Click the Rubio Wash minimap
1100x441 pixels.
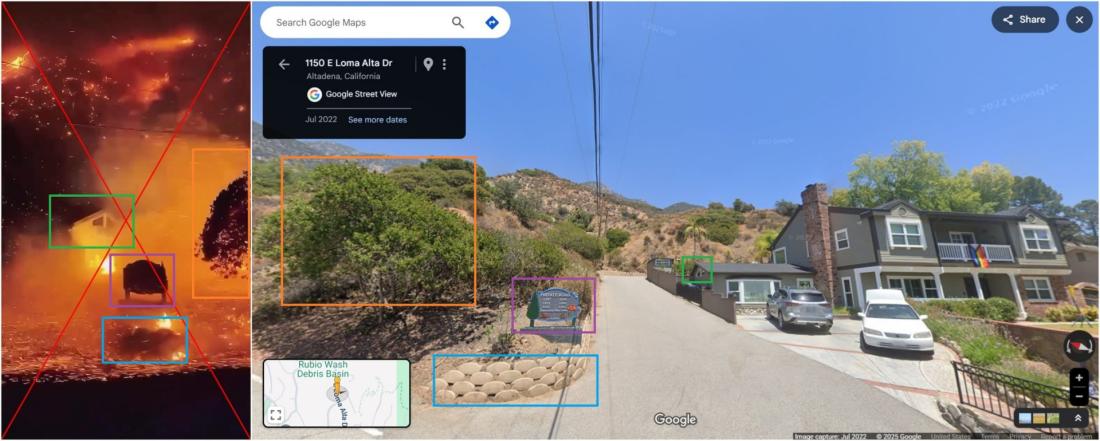coord(337,393)
